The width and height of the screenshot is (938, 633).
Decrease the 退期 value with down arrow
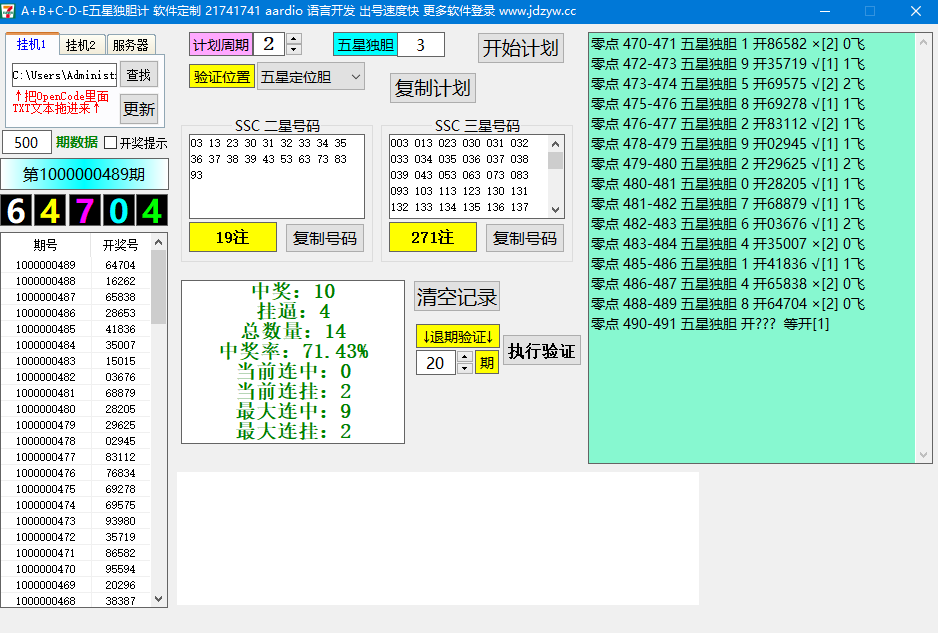(x=465, y=368)
